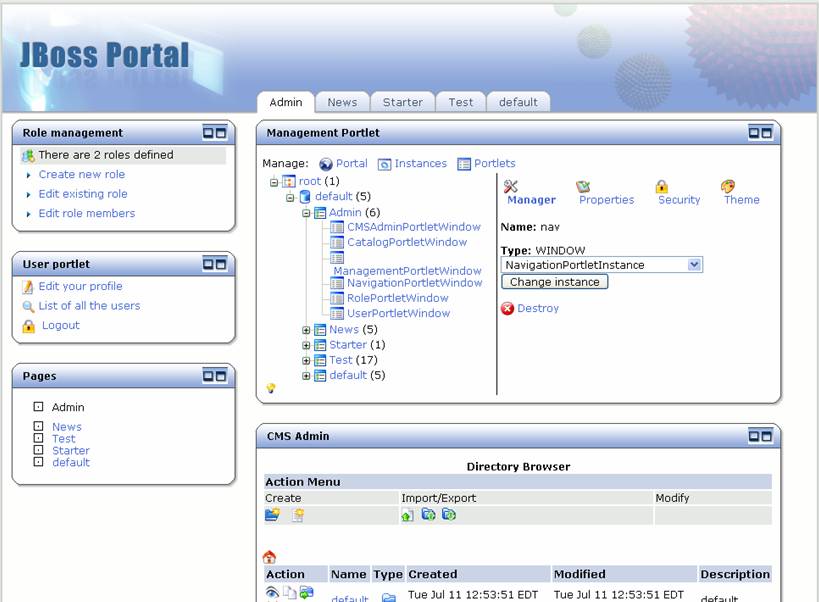
Task: Click the 'There are 2 roles defined' text
Action: coord(106,155)
